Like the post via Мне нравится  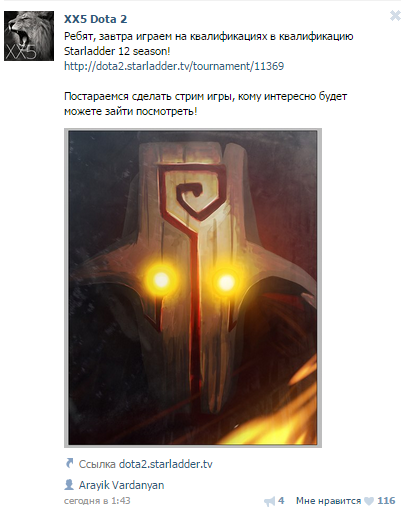pos(328,501)
